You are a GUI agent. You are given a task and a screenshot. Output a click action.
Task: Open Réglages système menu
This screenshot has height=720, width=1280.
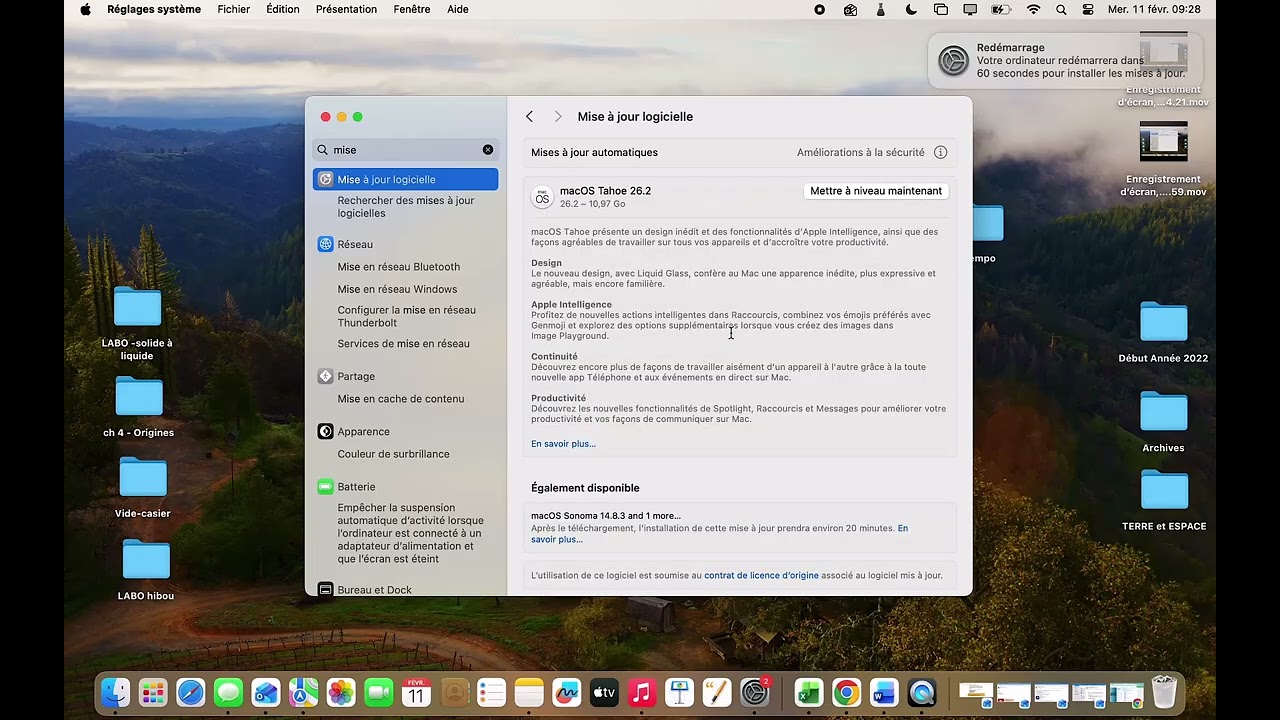pyautogui.click(x=154, y=9)
